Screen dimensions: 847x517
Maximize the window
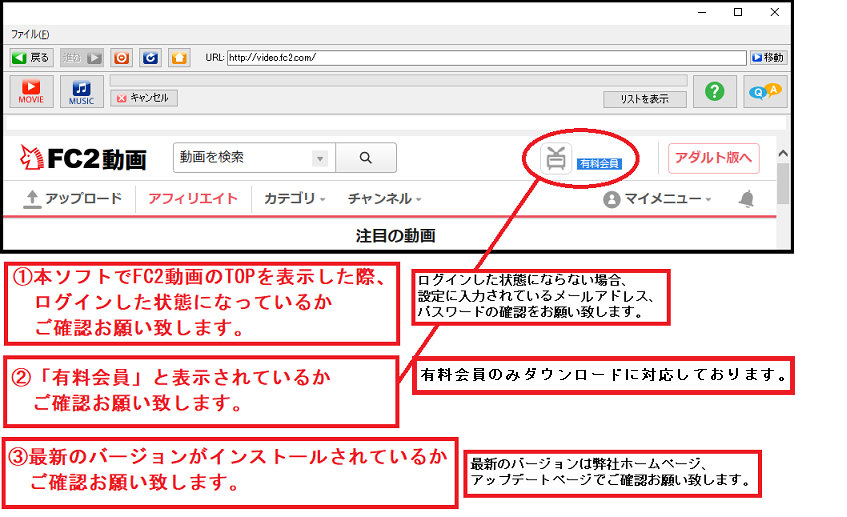pyautogui.click(x=738, y=12)
